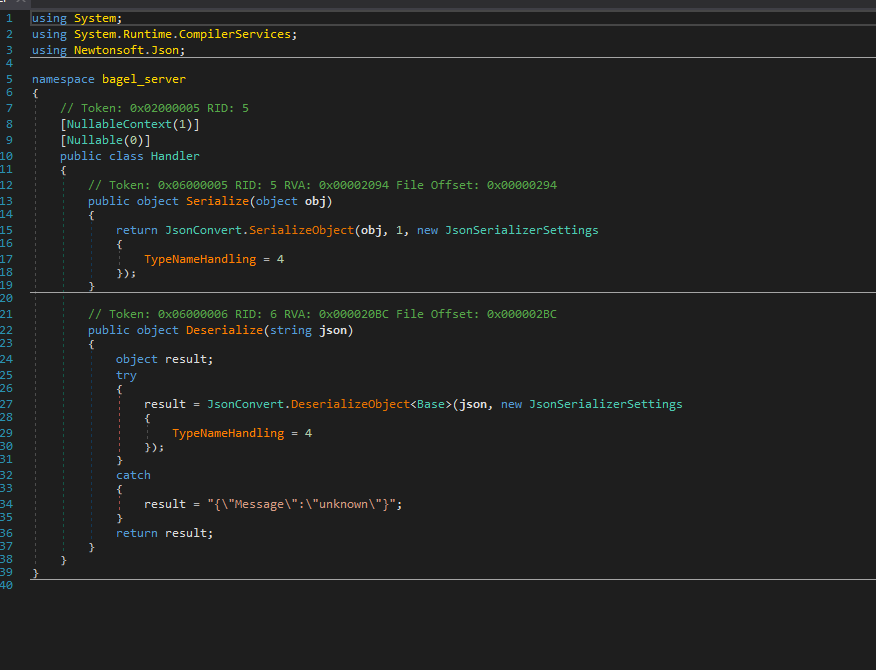The height and width of the screenshot is (670, 876).
Task: Click JsonConvert on the DeserializeObject line
Action: pyautogui.click(x=246, y=404)
